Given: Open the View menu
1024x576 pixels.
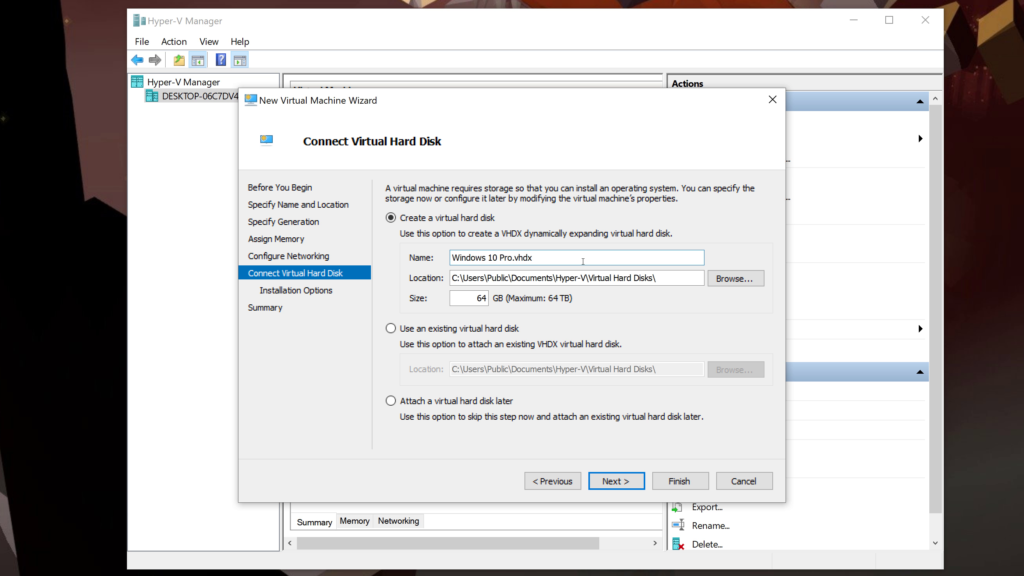Looking at the screenshot, I should click(x=209, y=42).
